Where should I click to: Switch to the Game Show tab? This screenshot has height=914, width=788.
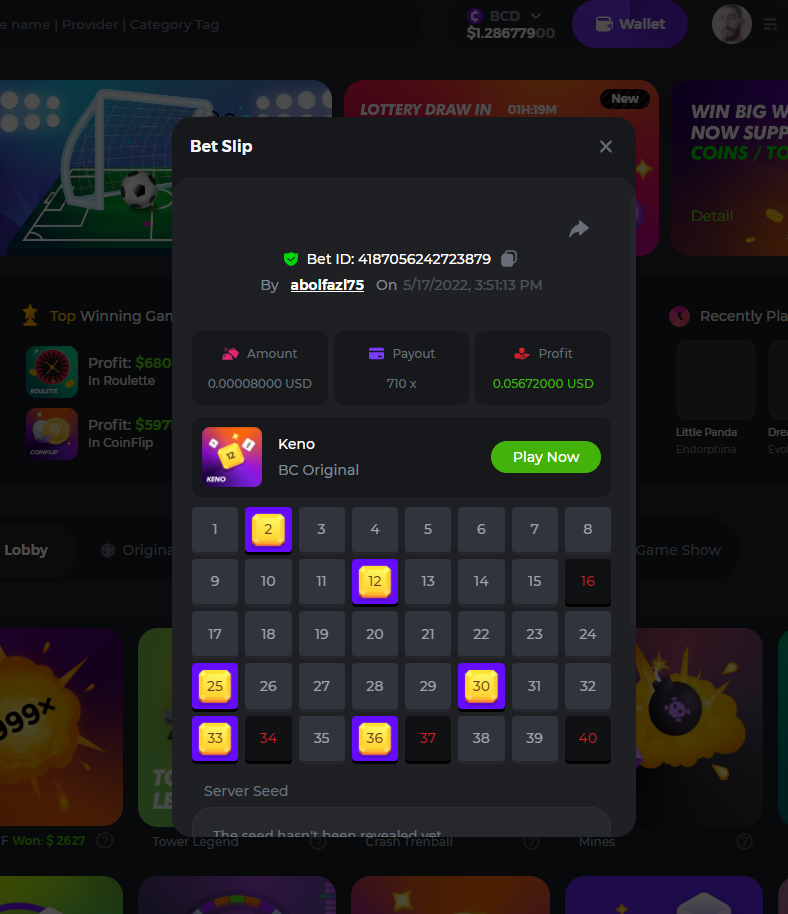point(678,550)
